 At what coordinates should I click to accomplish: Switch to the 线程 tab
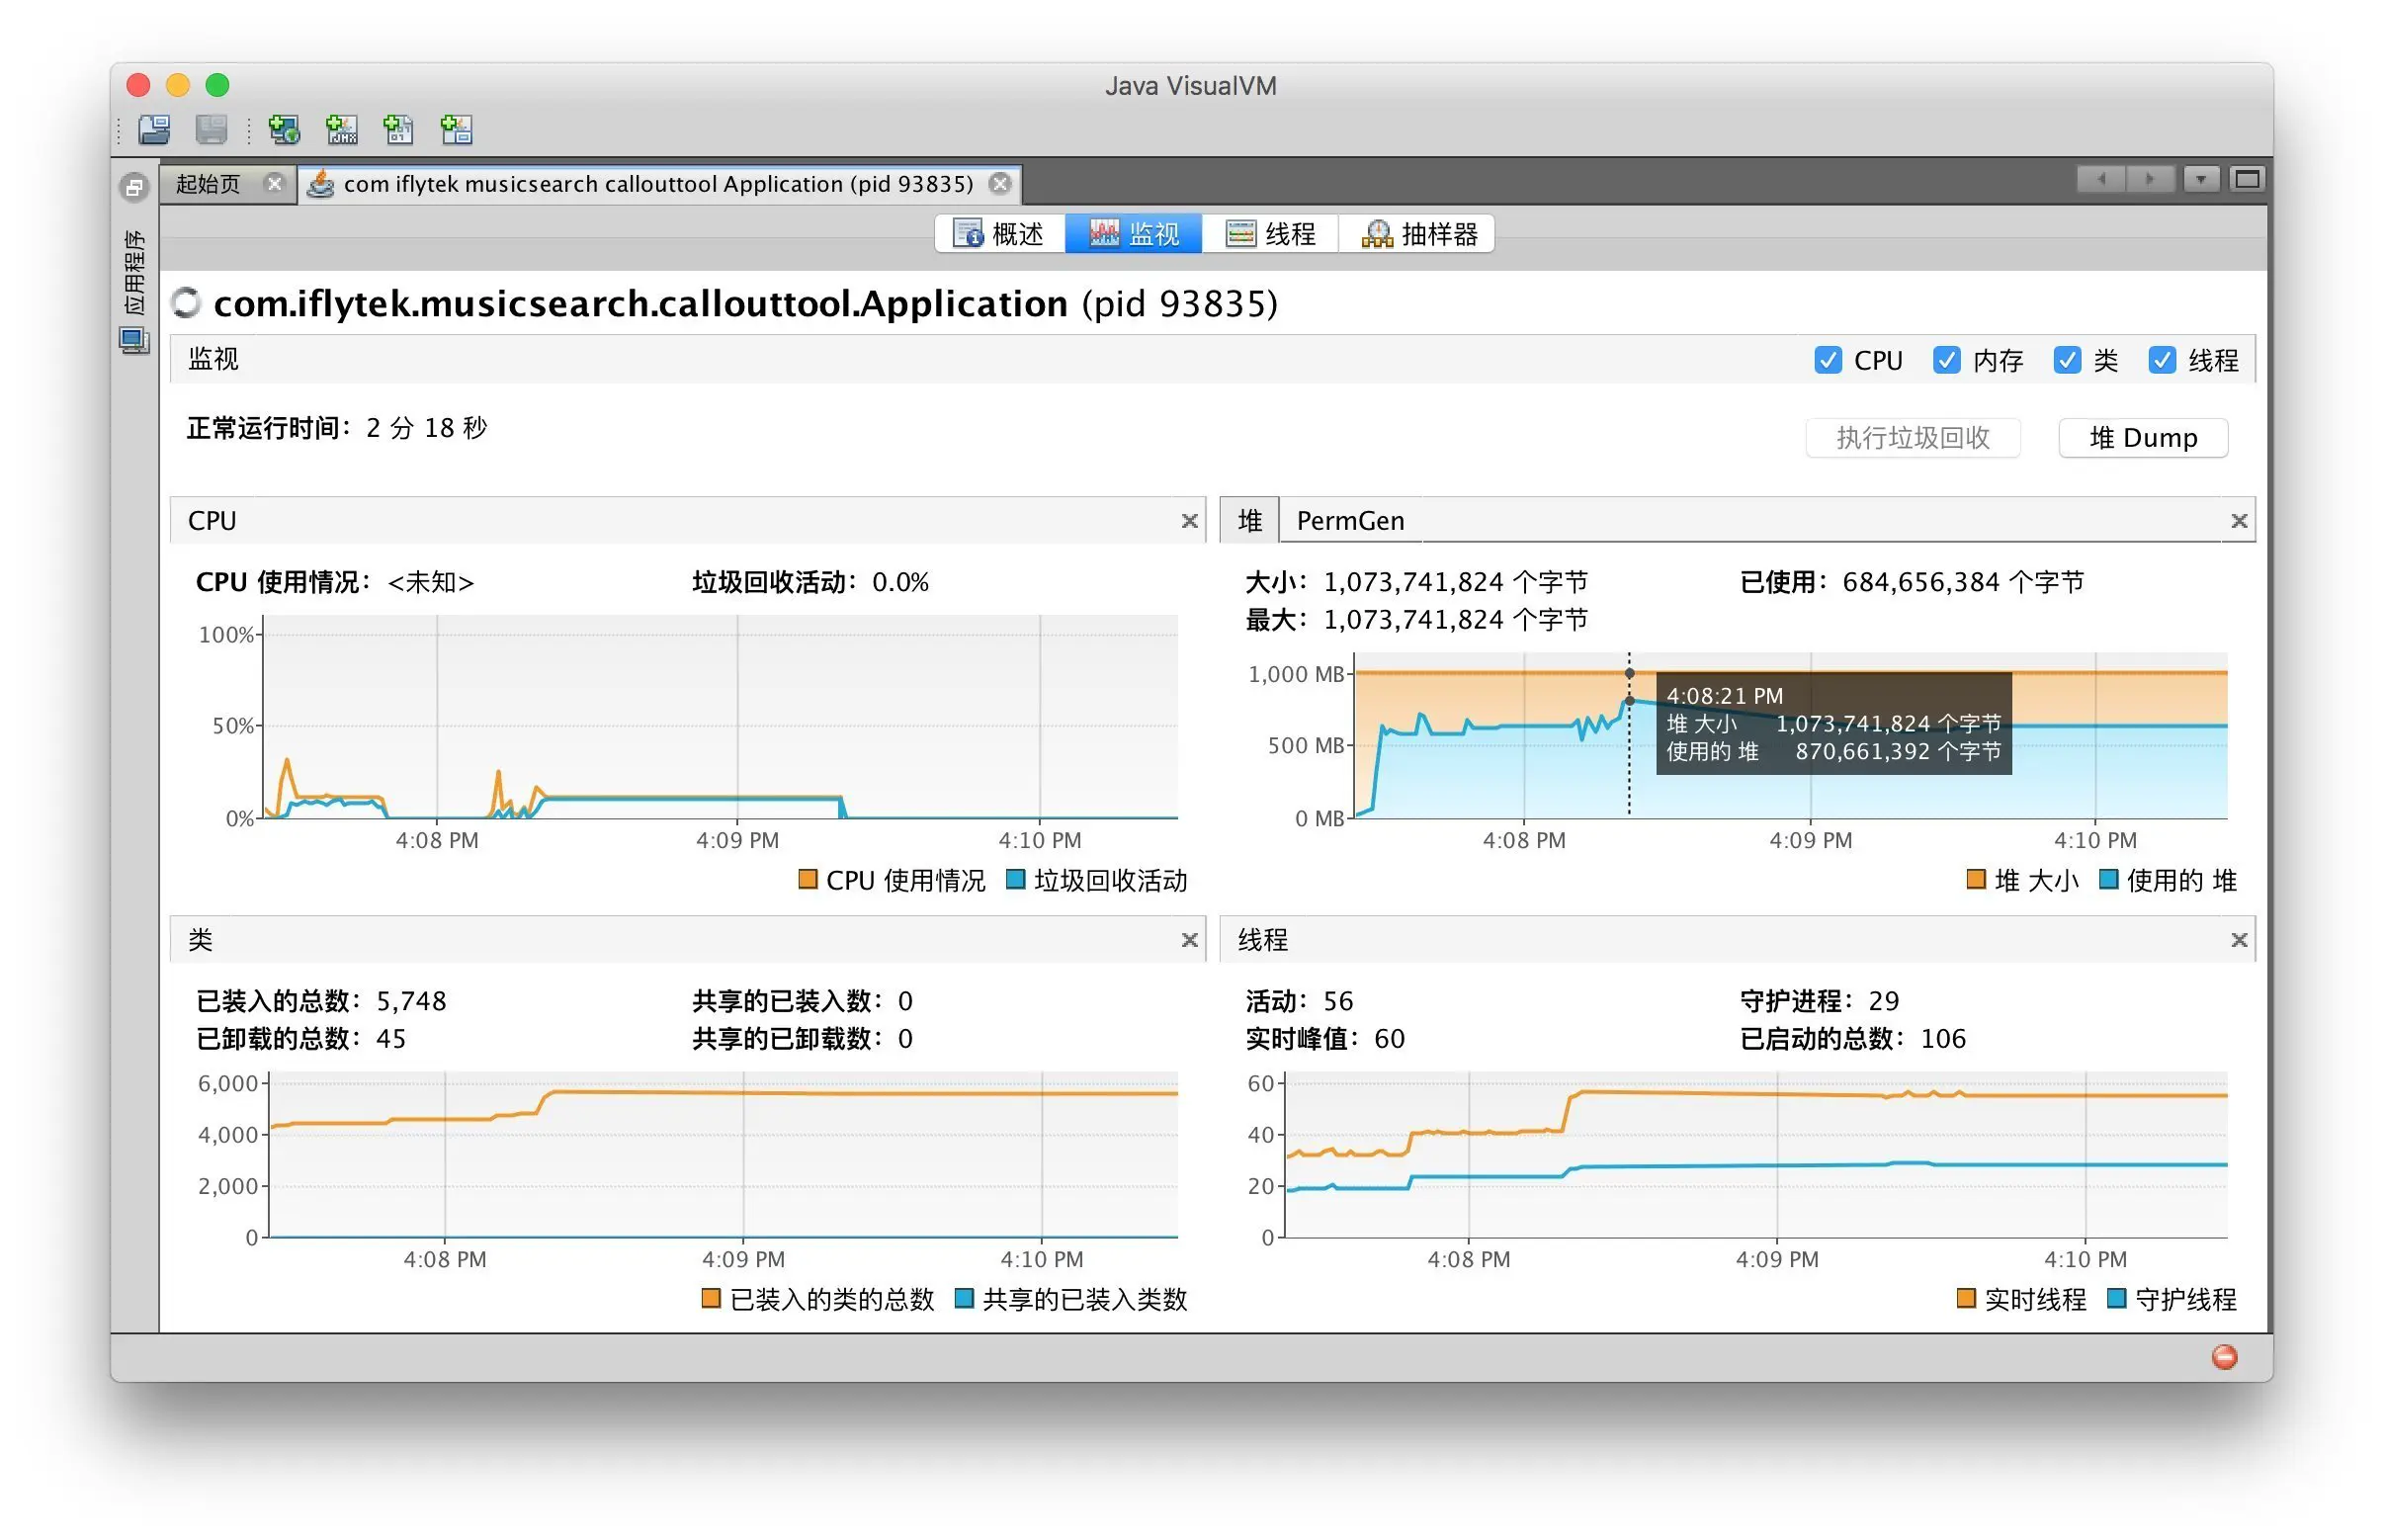1270,234
